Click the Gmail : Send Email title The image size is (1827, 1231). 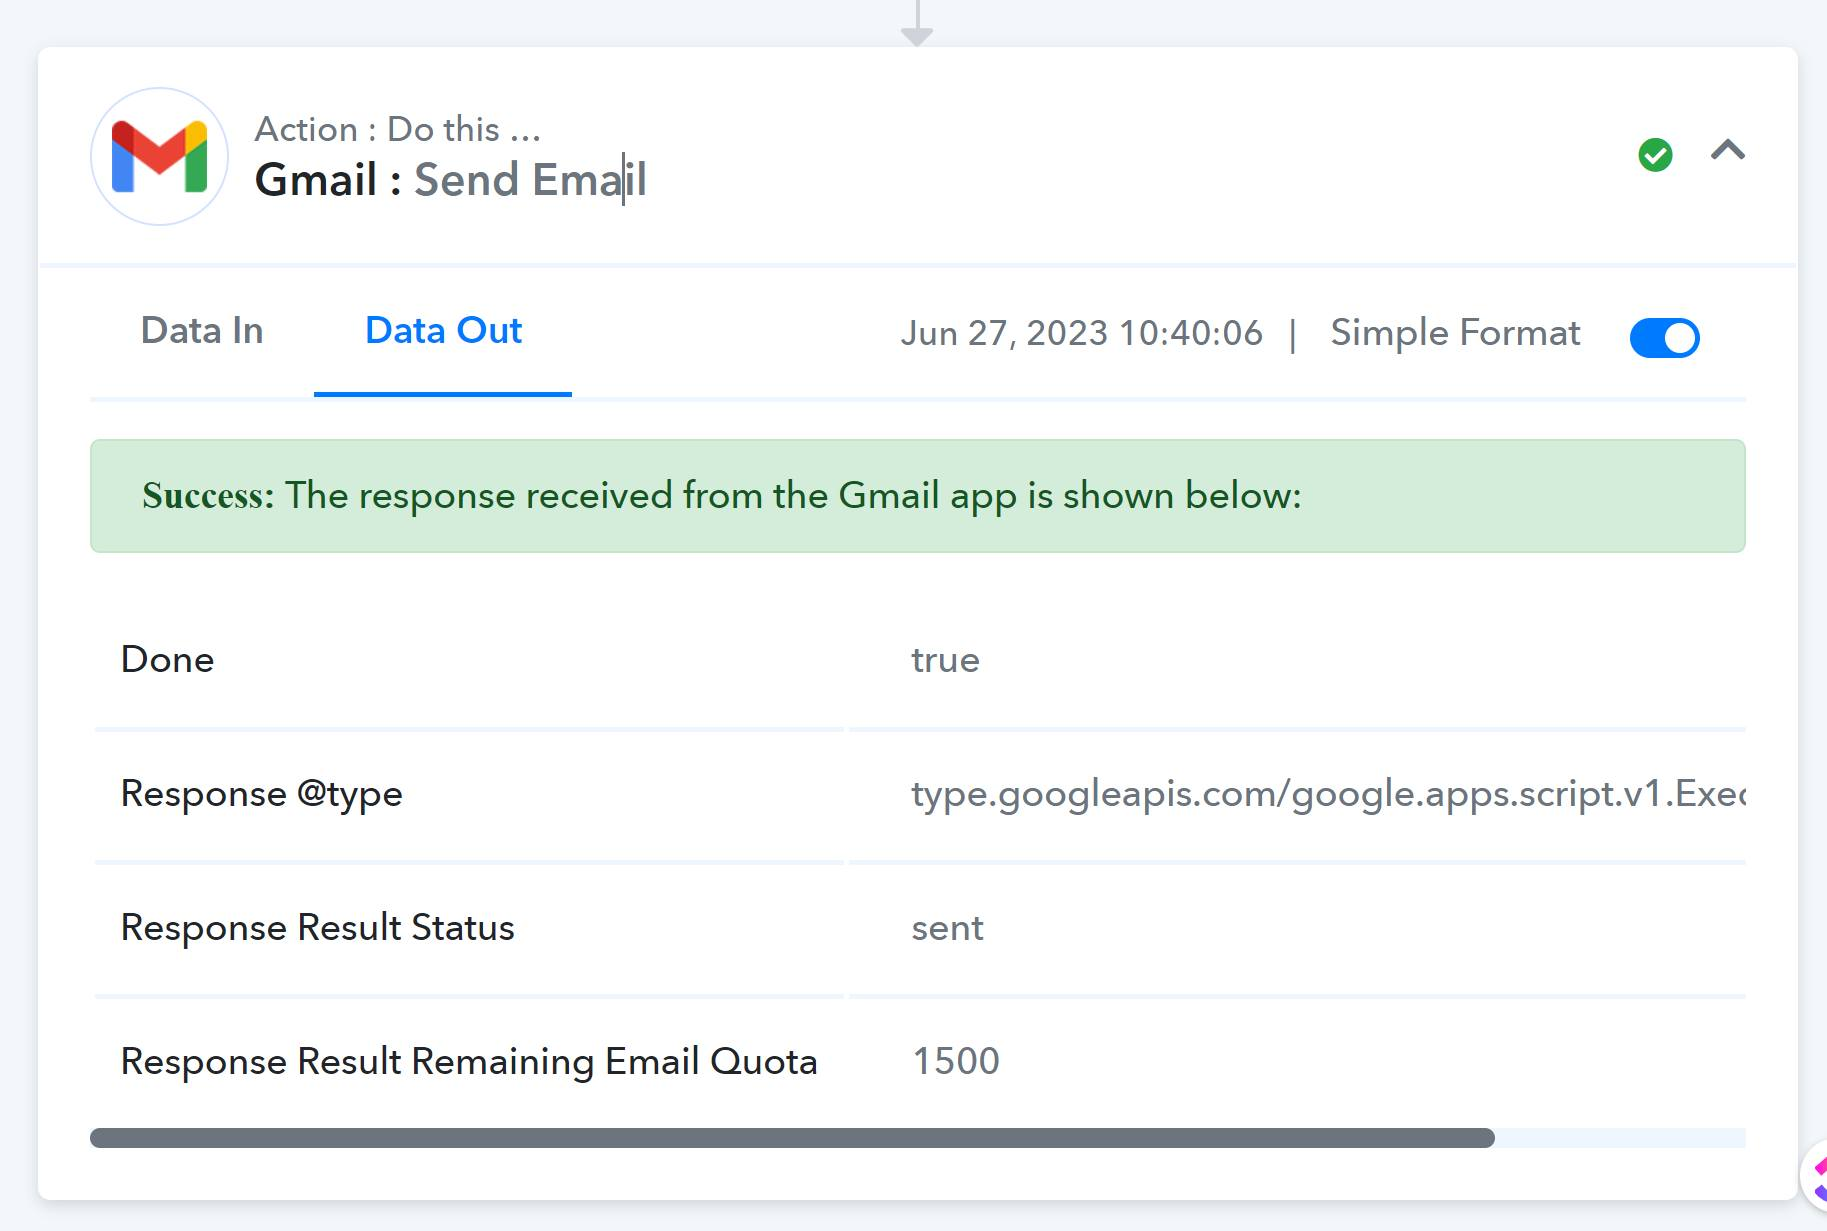pos(451,180)
